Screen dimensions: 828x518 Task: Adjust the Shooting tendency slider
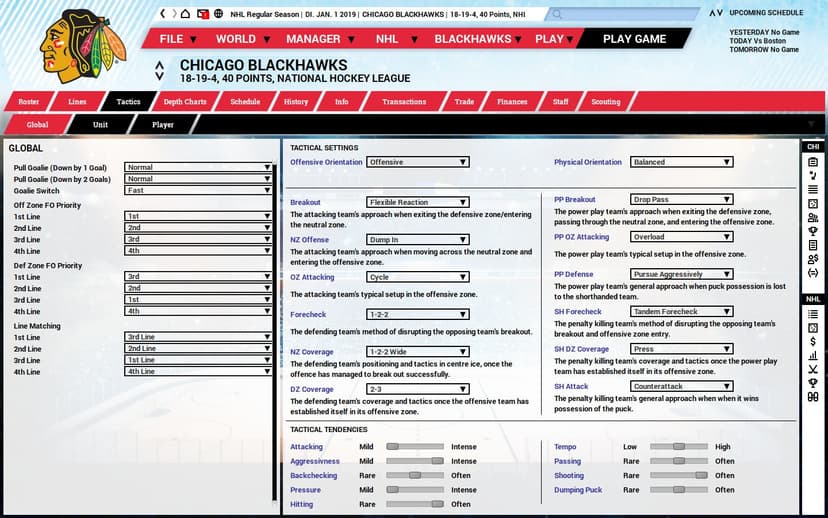pos(679,475)
